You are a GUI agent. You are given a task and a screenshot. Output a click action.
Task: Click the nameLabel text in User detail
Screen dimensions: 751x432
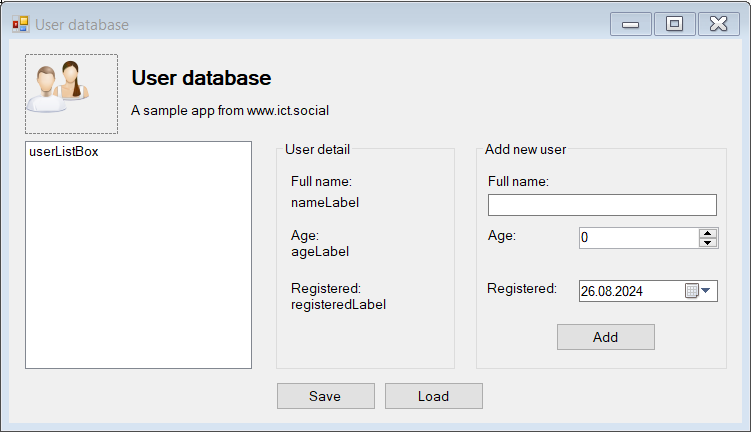[x=325, y=202]
